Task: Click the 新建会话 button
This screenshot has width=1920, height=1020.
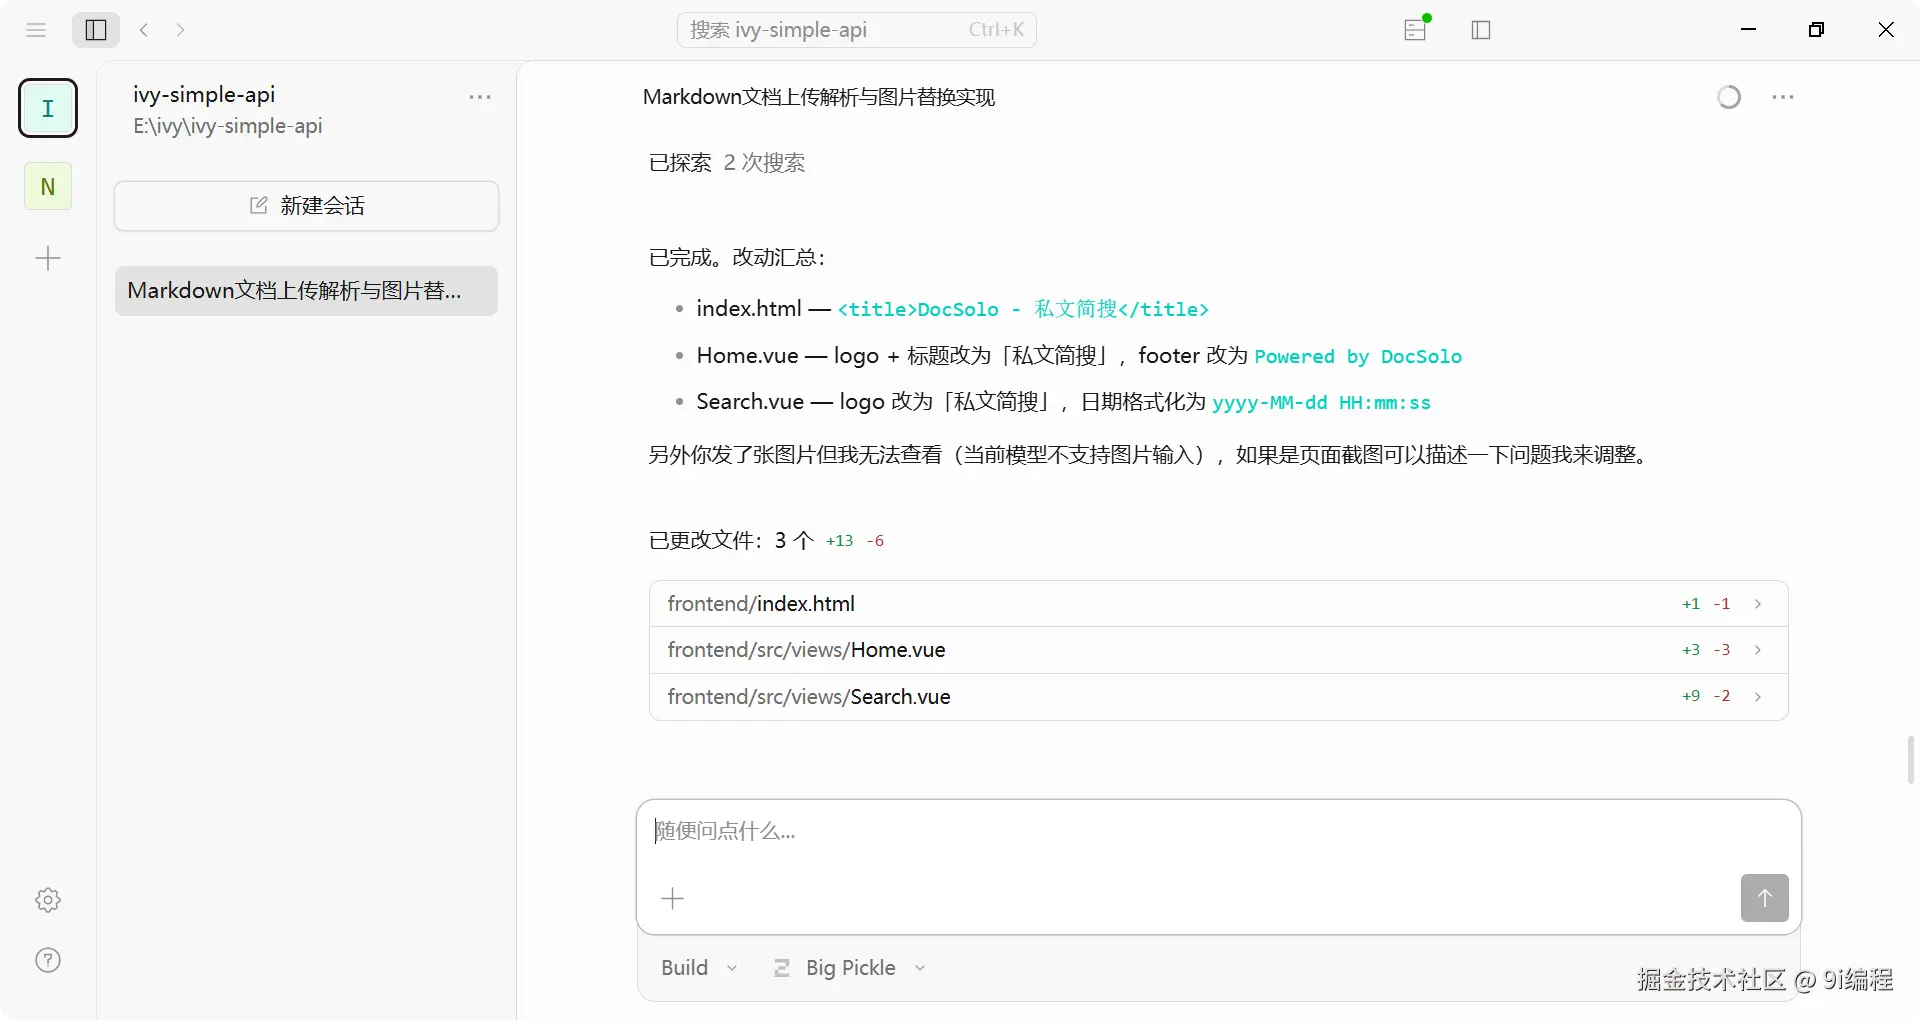Action: (306, 206)
